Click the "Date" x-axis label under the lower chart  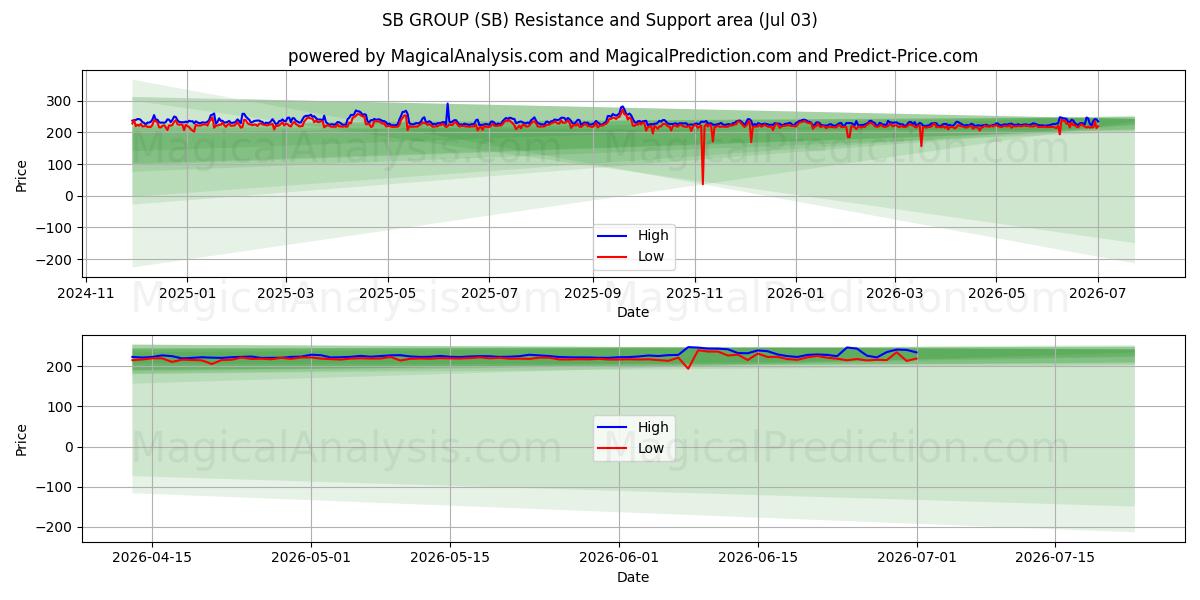tap(633, 577)
